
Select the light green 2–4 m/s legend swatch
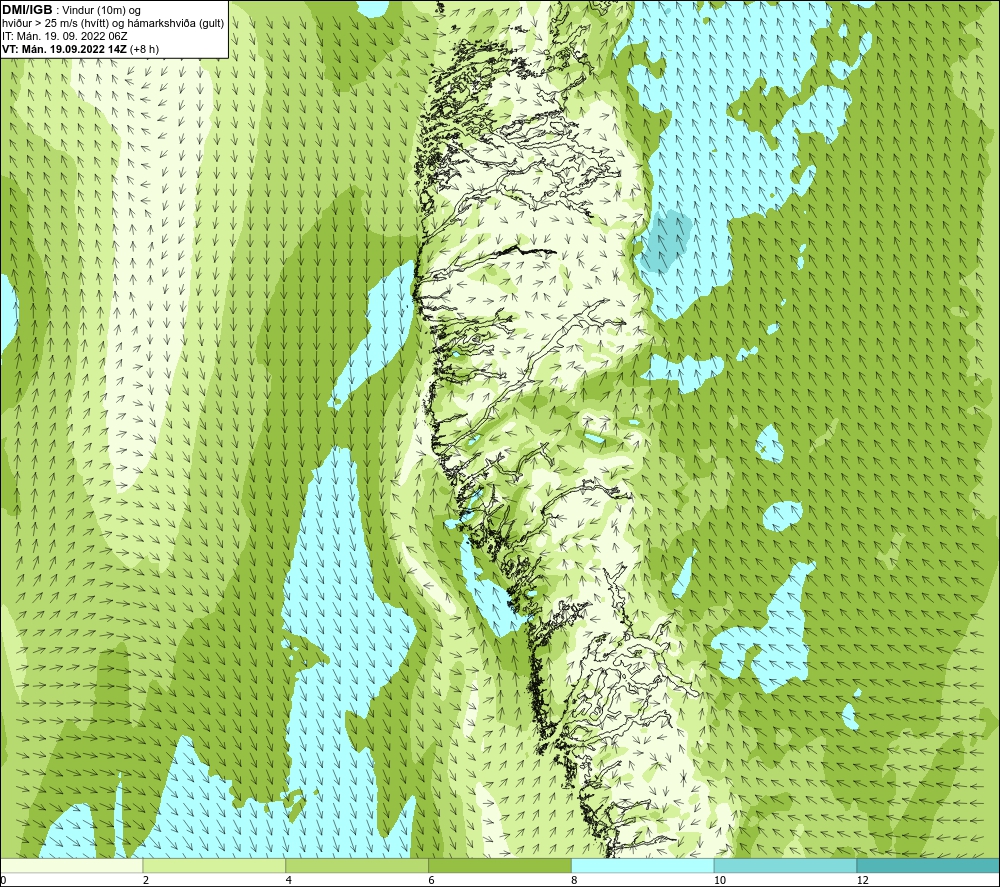pos(214,865)
